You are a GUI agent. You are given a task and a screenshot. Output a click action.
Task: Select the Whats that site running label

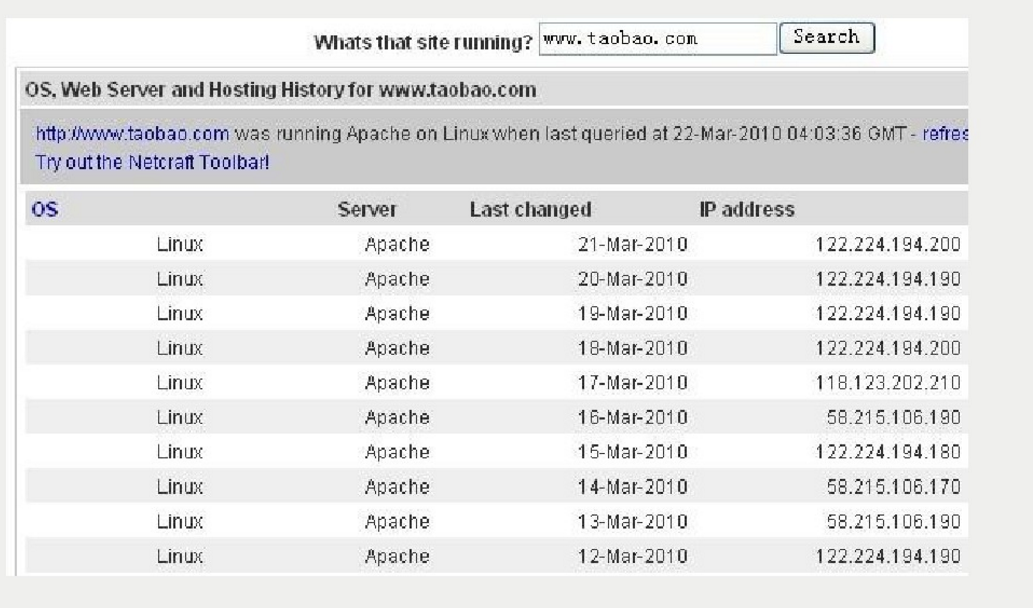click(423, 42)
